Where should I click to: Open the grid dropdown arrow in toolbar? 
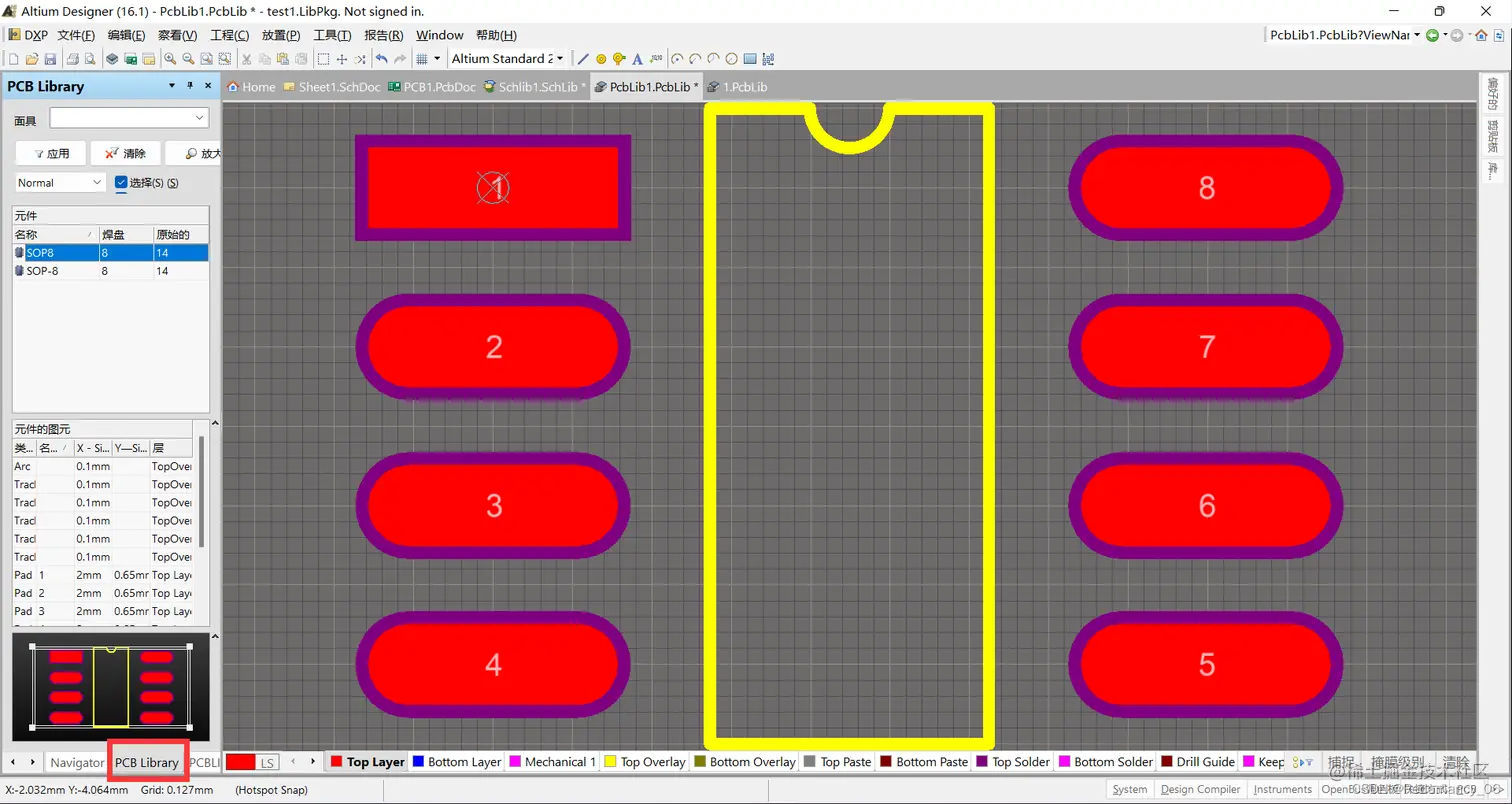click(x=437, y=59)
